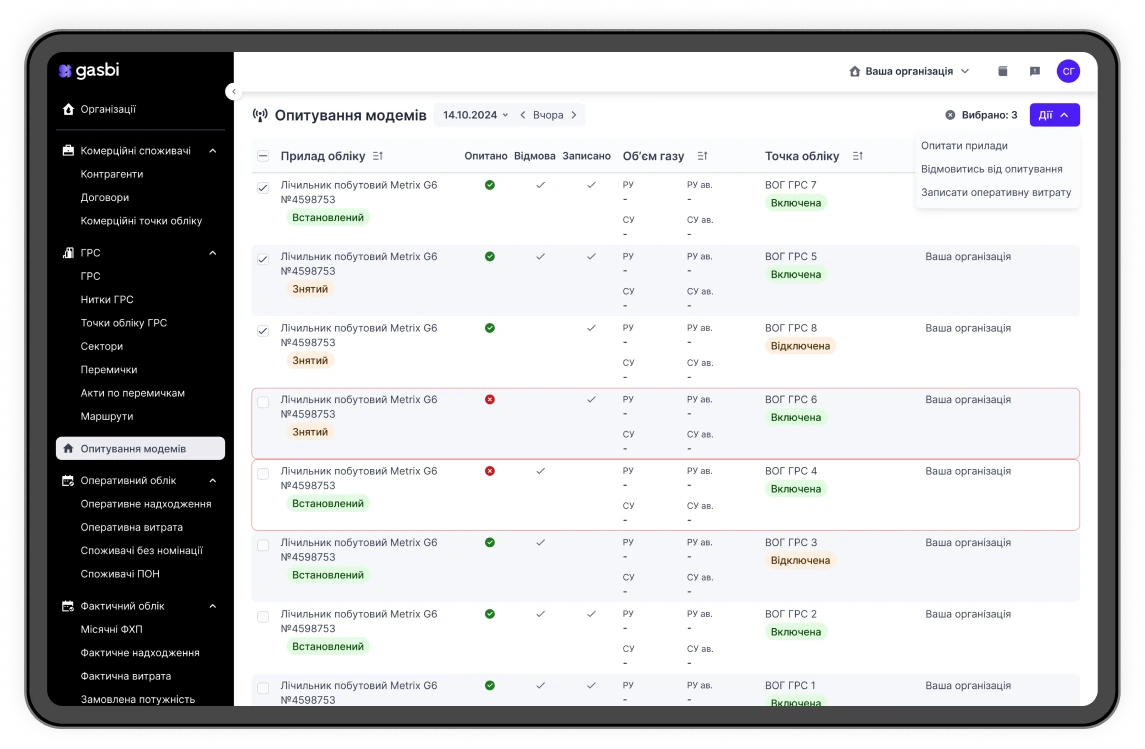Screen dimensions: 1145x749
Task: Open the messages icon in top bar
Action: point(1035,71)
